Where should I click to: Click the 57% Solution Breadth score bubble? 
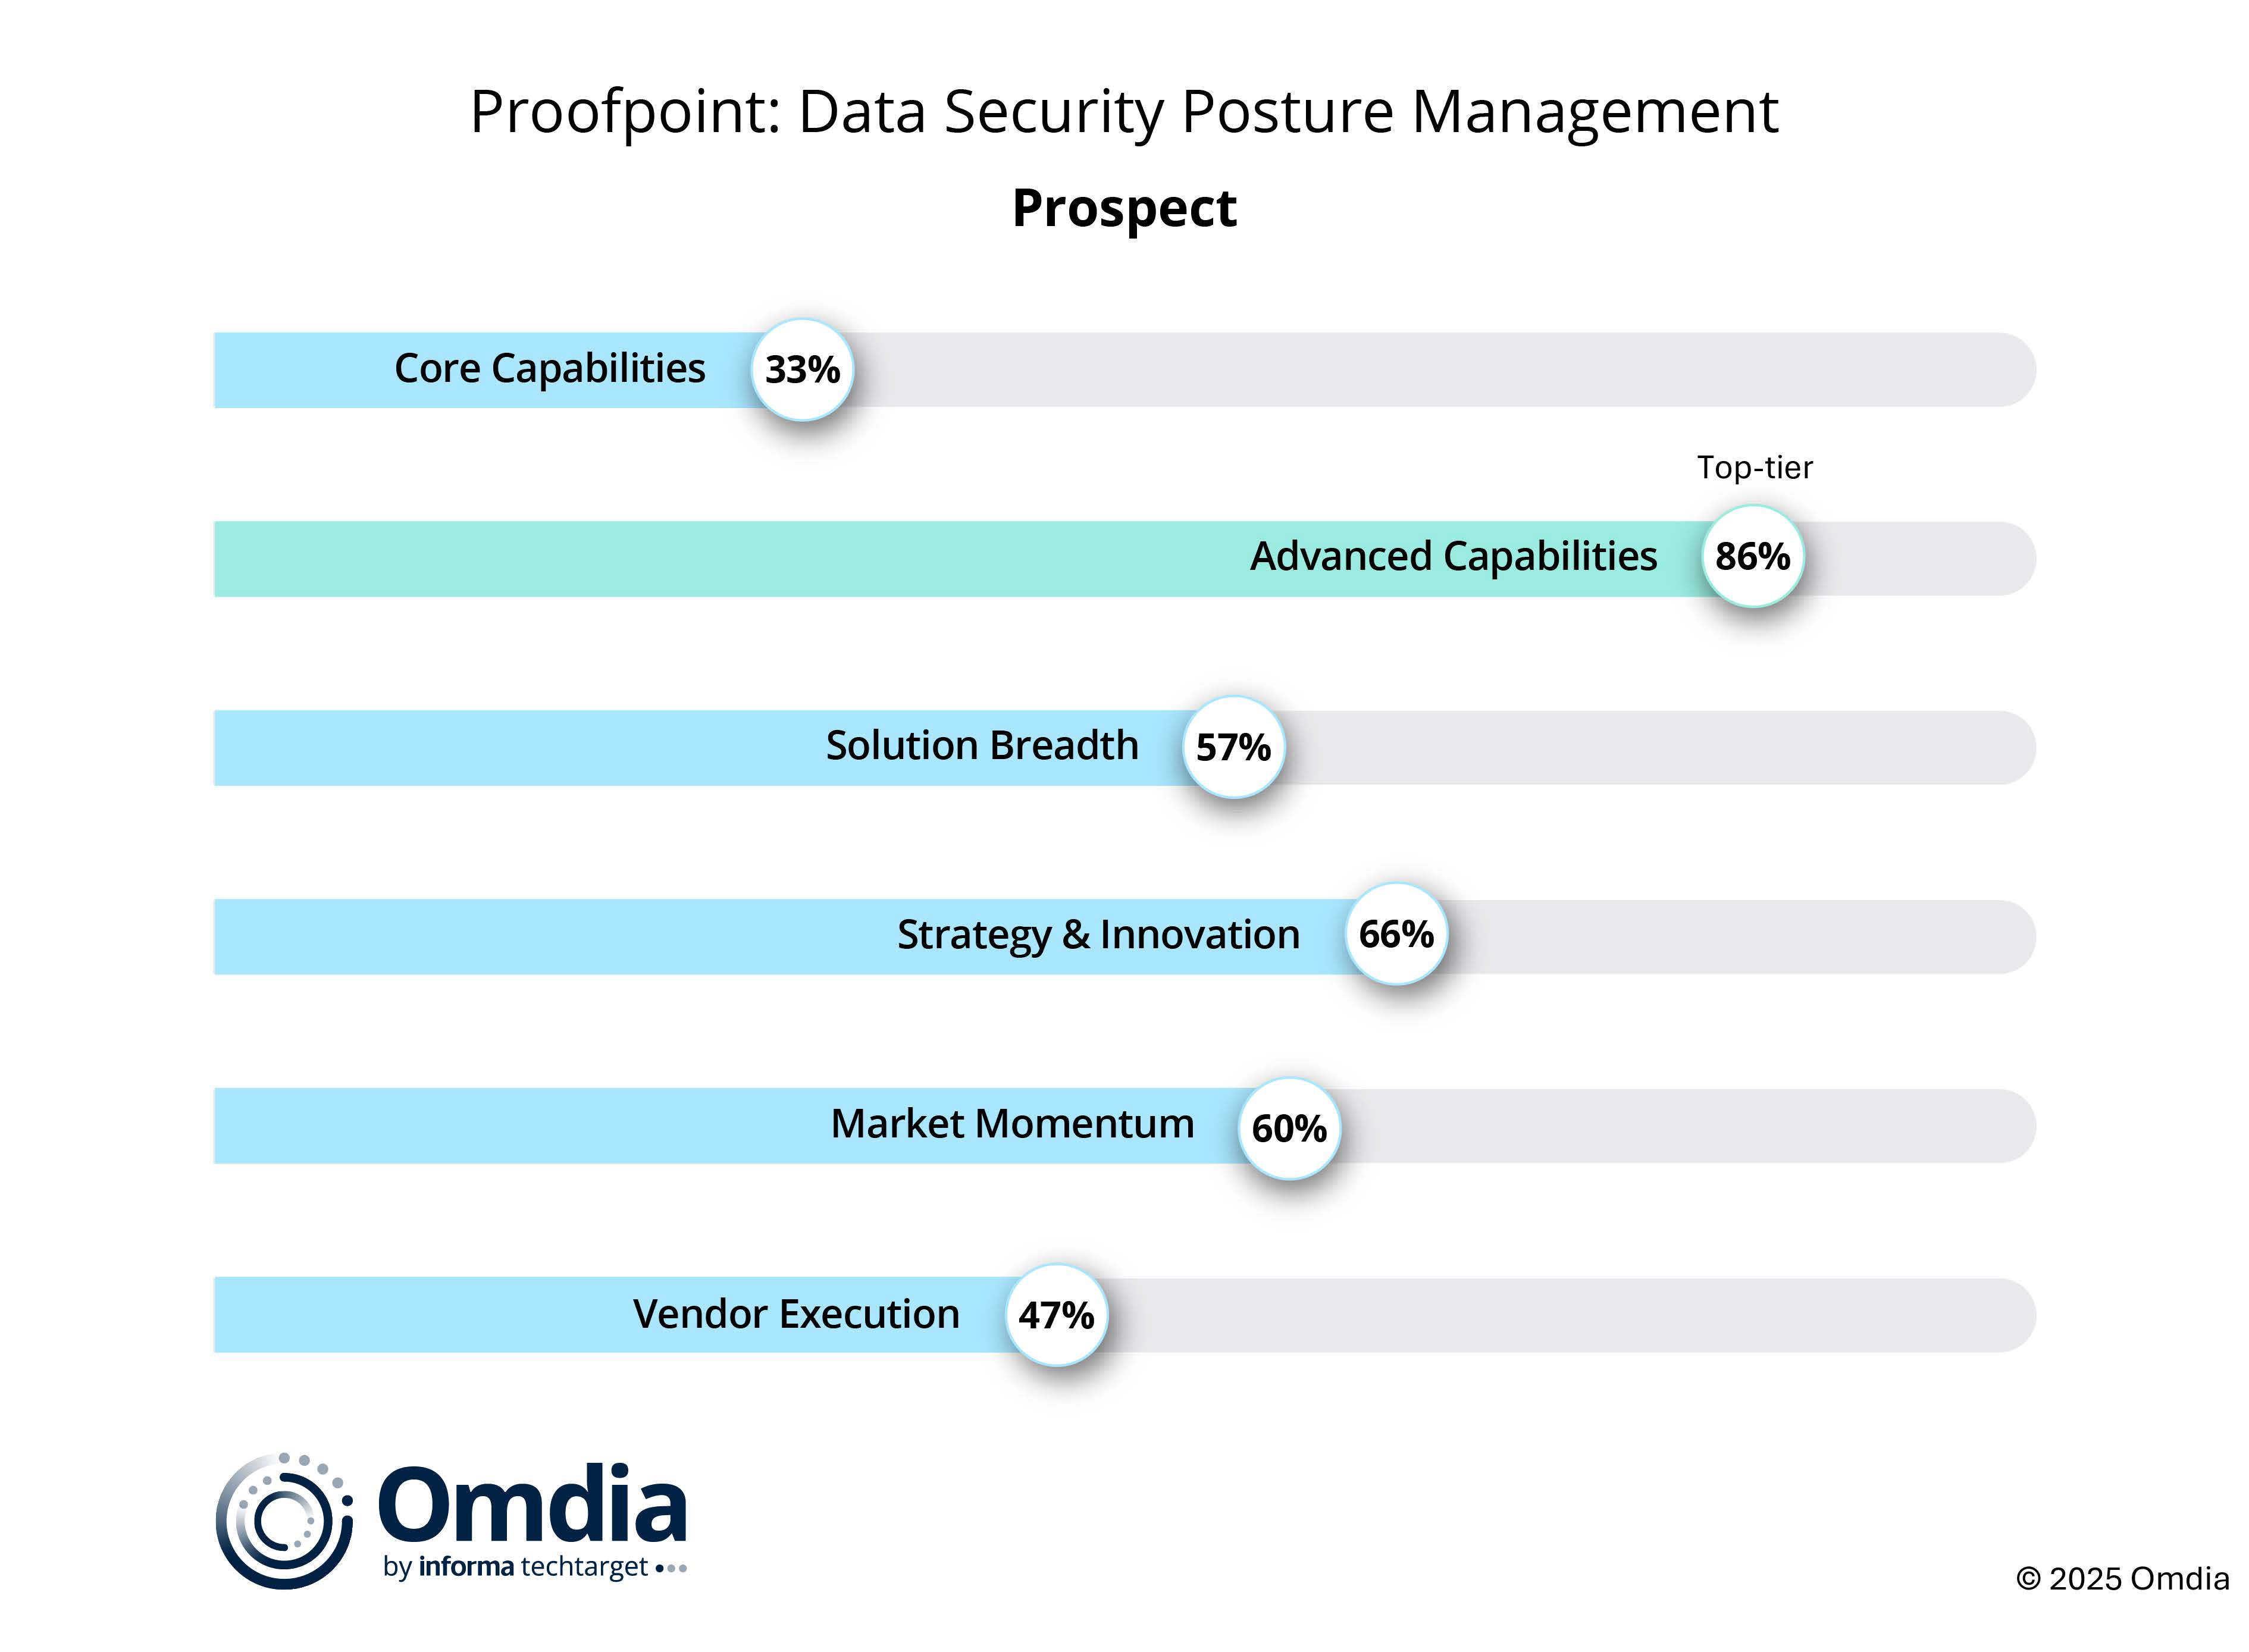(x=1233, y=747)
